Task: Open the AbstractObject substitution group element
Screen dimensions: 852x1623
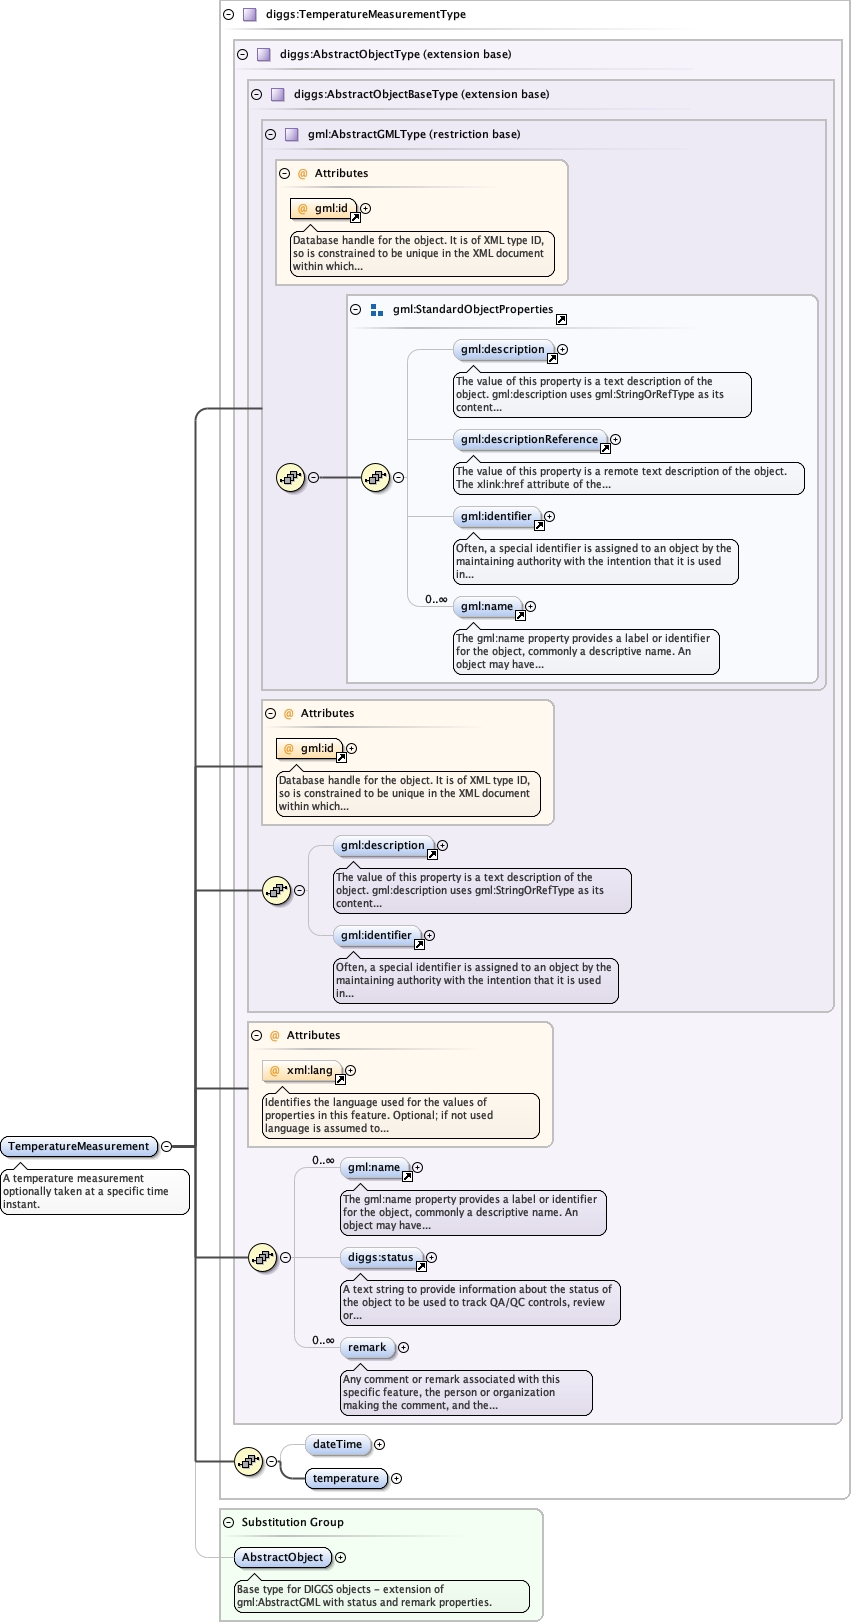Action: [x=283, y=1557]
